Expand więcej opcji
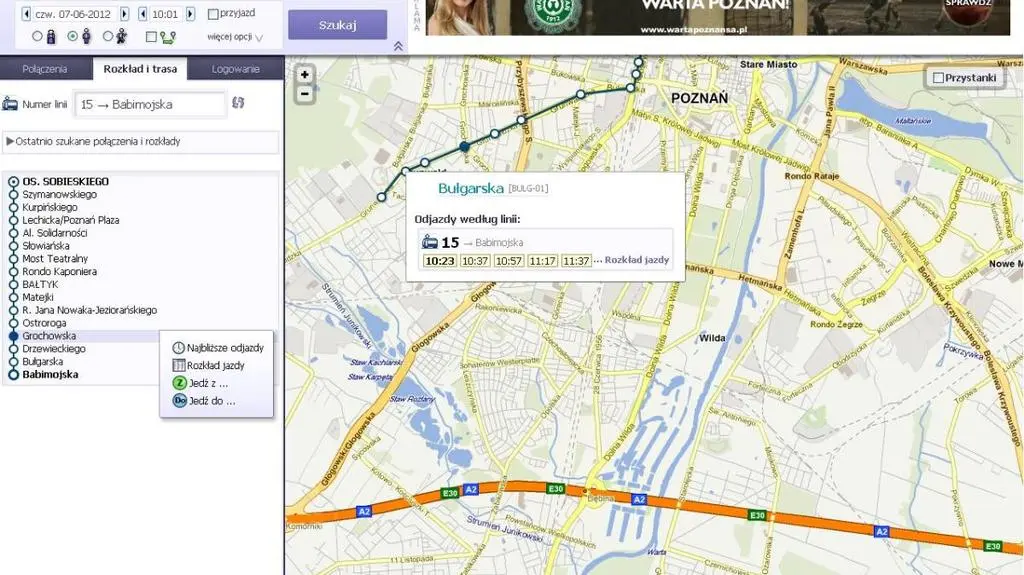1024x575 pixels. pyautogui.click(x=235, y=37)
